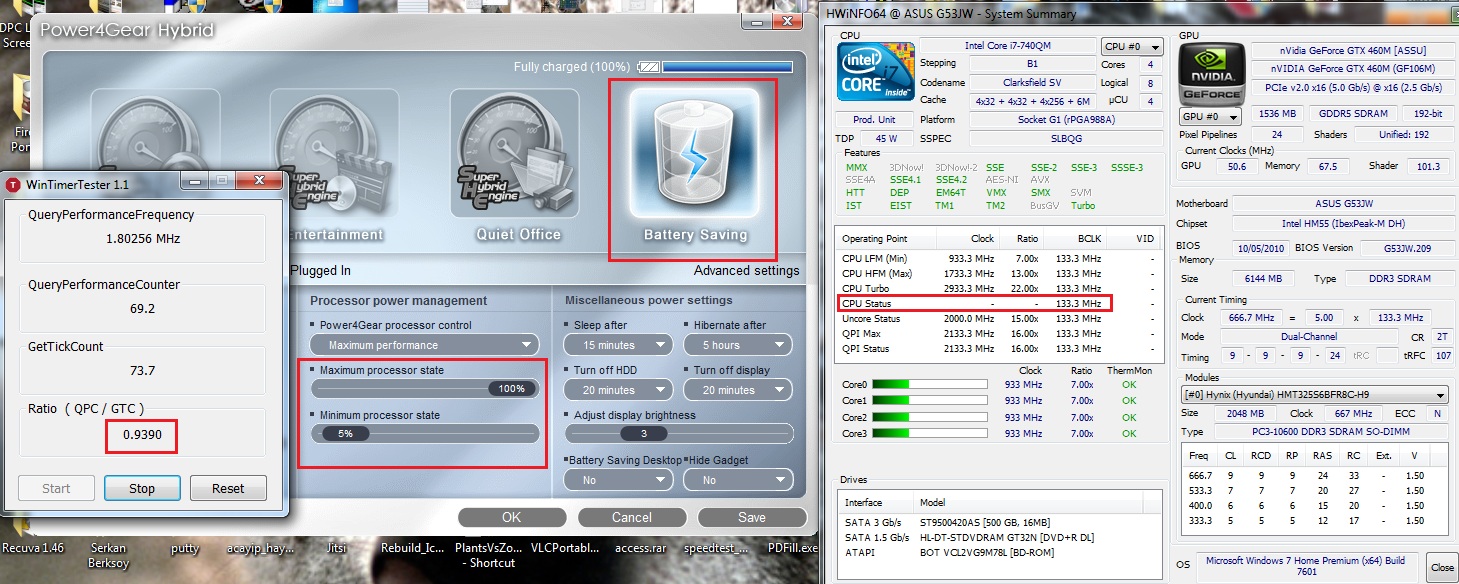Expand the Sleep after dropdown
Viewport: 1459px width, 584px height.
(618, 345)
